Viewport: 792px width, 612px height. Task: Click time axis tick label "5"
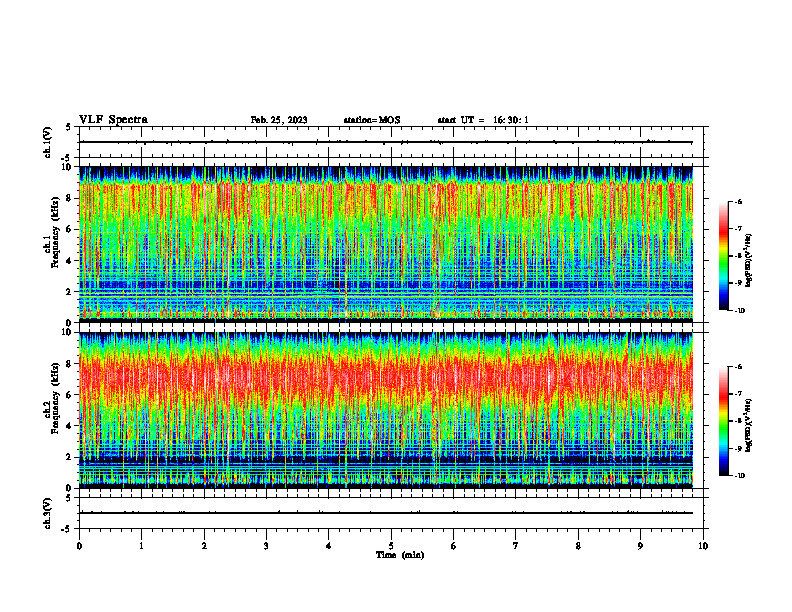tap(391, 546)
